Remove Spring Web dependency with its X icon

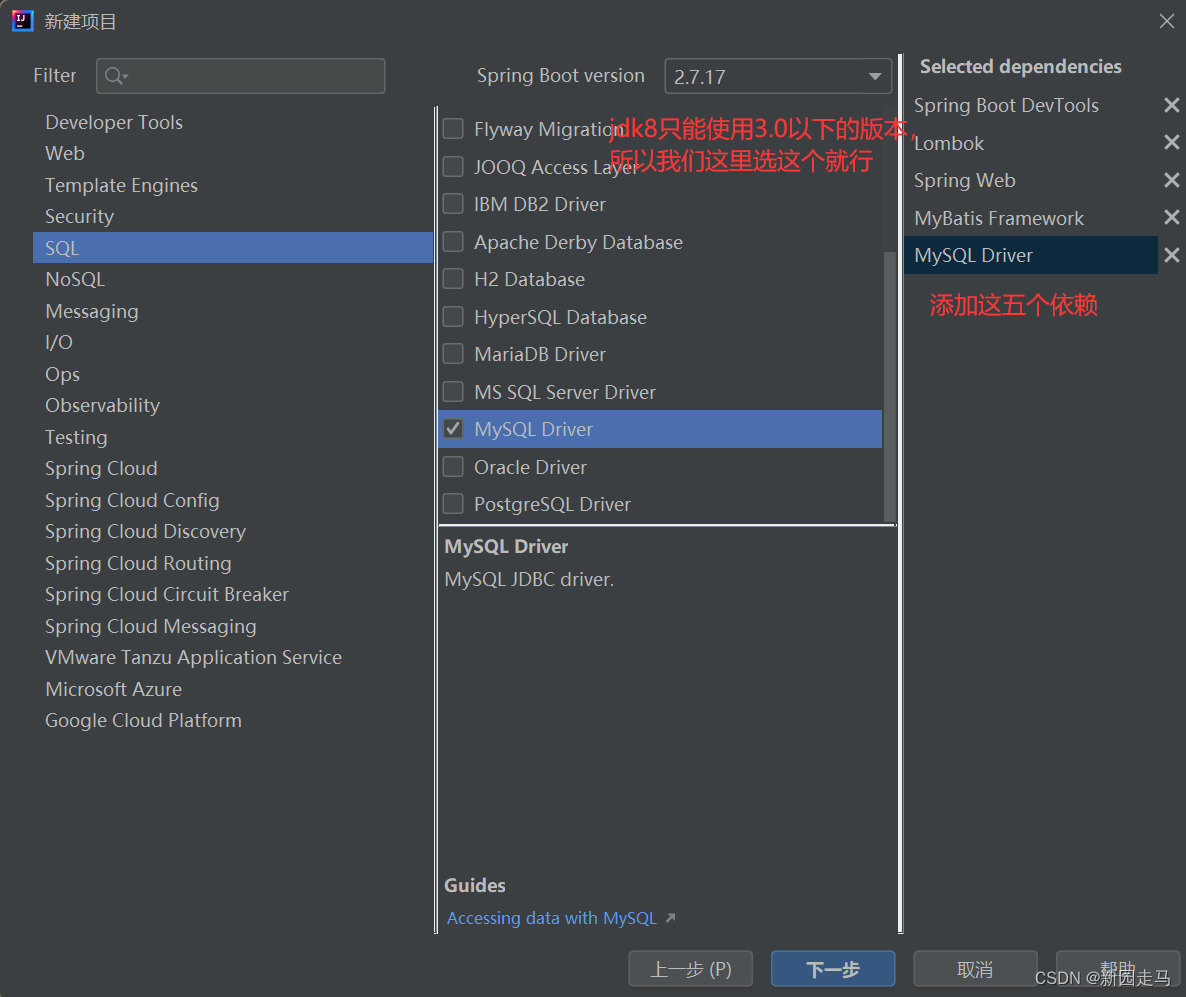point(1171,180)
